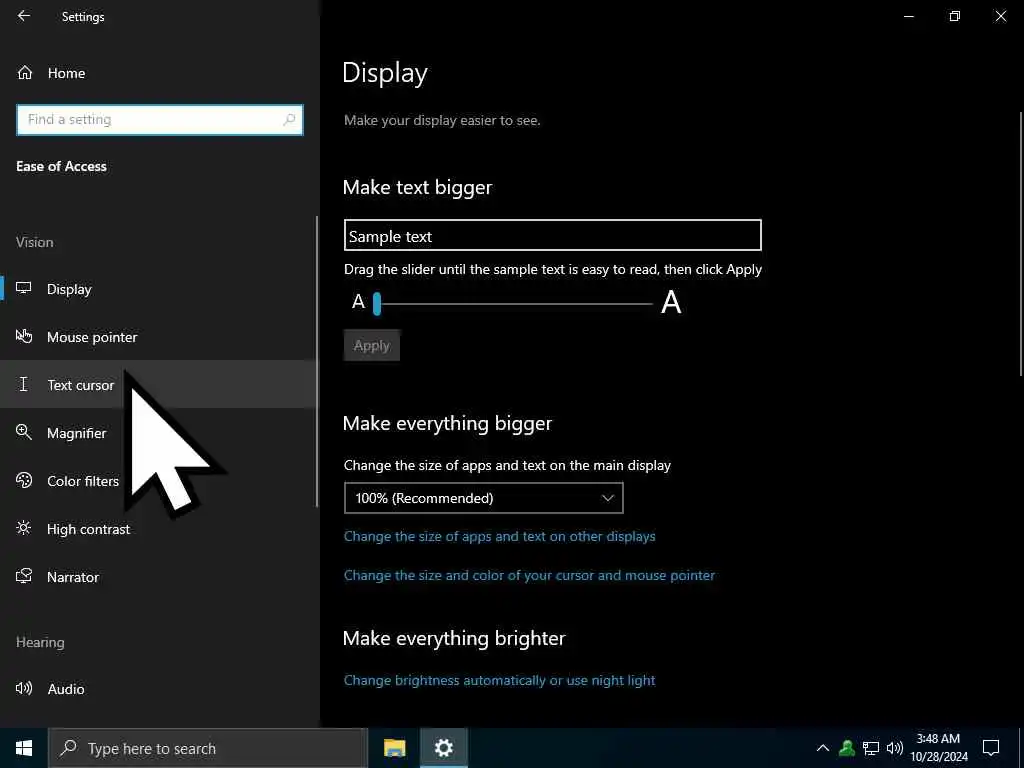Click the Find a setting search box
This screenshot has height=768, width=1024.
(159, 120)
